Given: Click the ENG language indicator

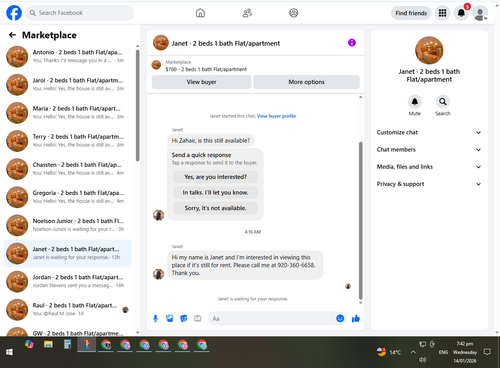Looking at the screenshot, I should (x=443, y=352).
